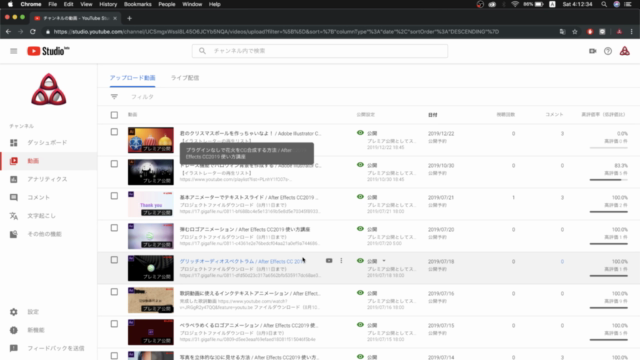
Task: Open the Thank you thumbnail video
Action: coord(151,204)
